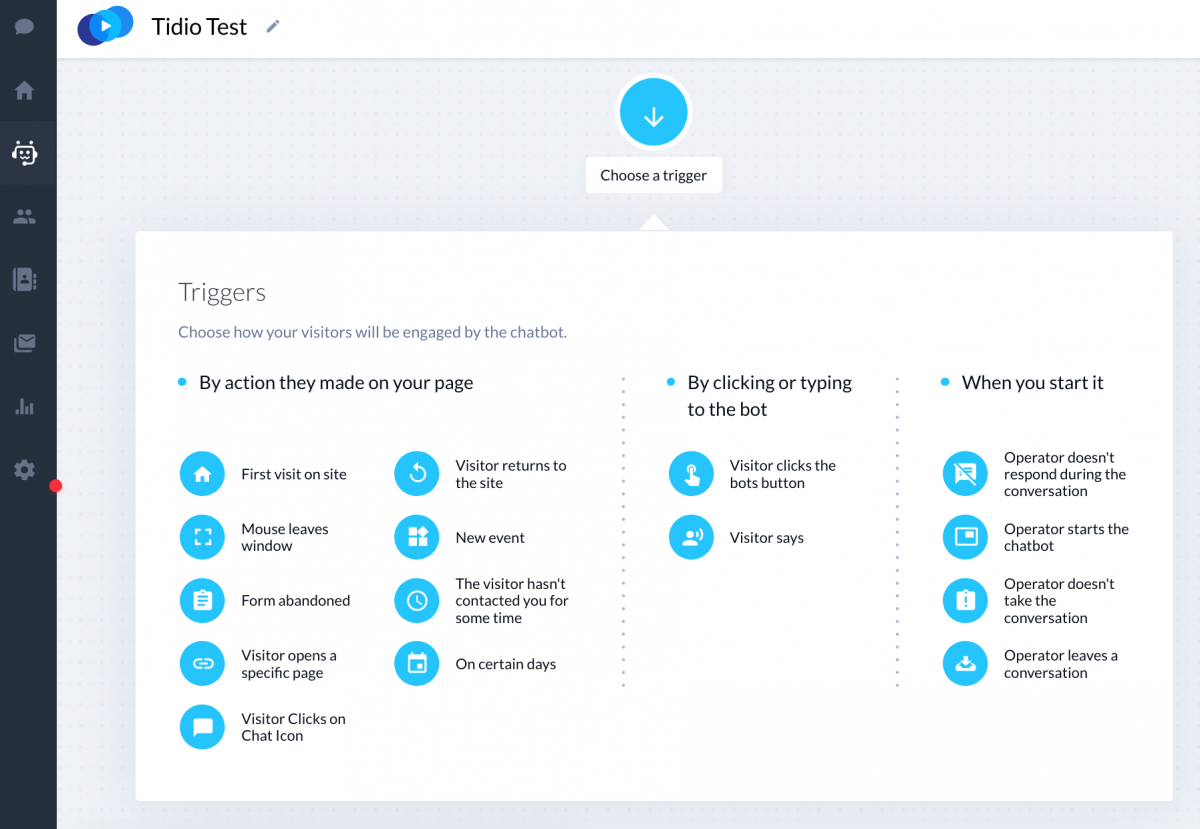
Task: Click the Choose a trigger label
Action: coord(654,175)
